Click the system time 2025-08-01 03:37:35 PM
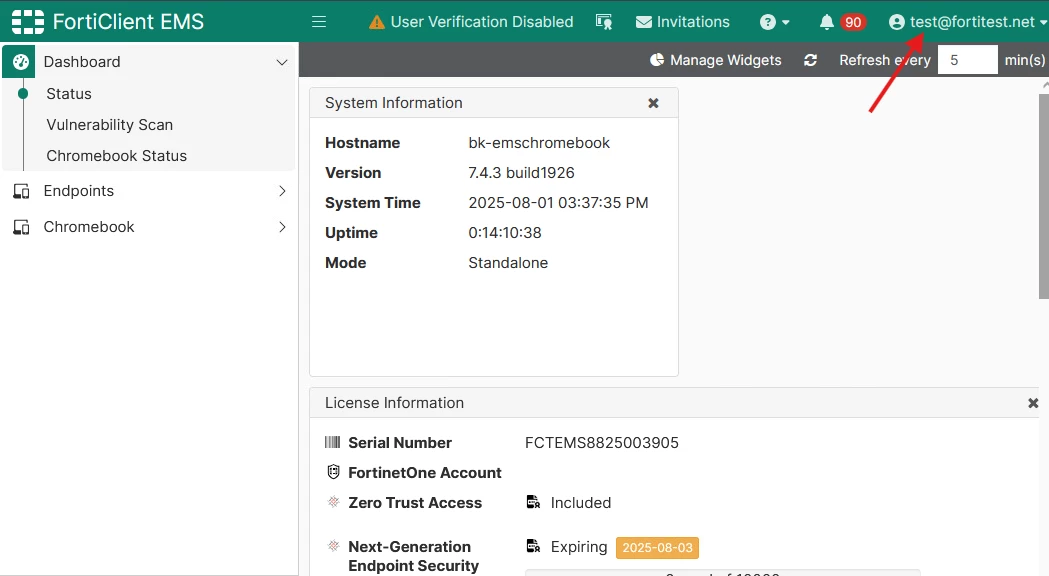This screenshot has height=576, width=1049. (x=558, y=203)
